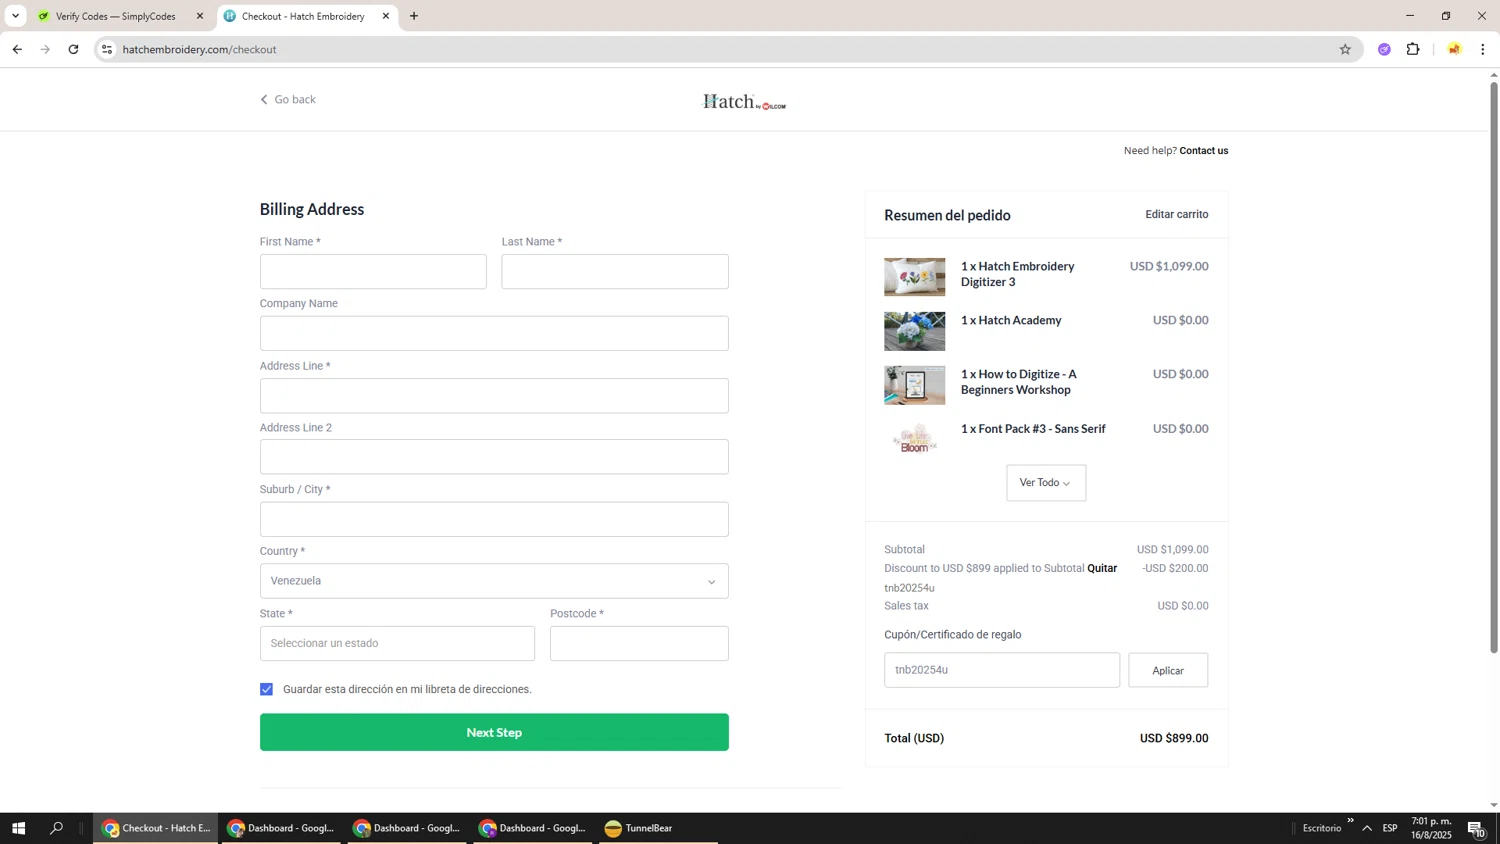Click the Hatch Academy product thumbnail
The height and width of the screenshot is (844, 1500).
(x=914, y=331)
